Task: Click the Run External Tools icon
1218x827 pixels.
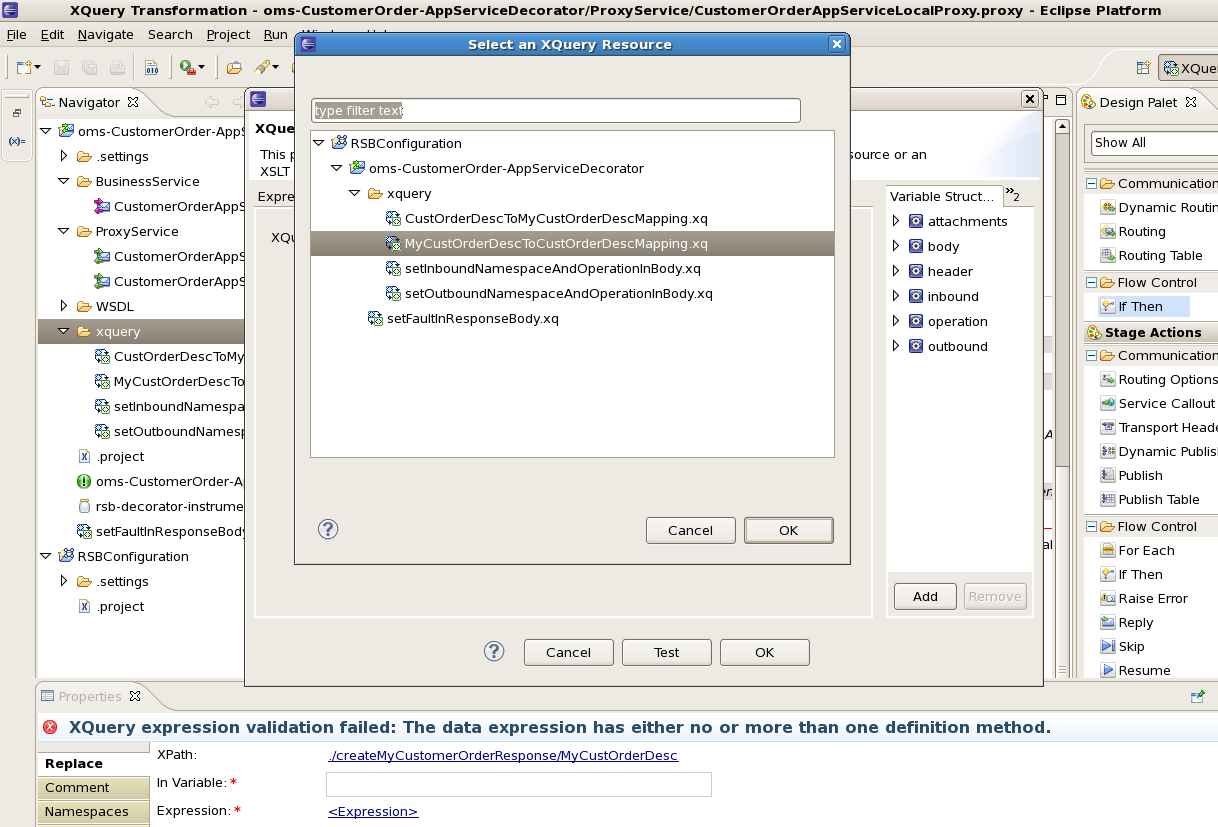Action: coord(186,67)
